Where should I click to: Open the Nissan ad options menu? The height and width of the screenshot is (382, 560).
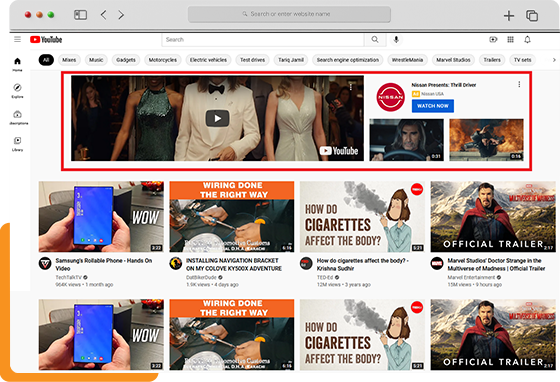(519, 84)
